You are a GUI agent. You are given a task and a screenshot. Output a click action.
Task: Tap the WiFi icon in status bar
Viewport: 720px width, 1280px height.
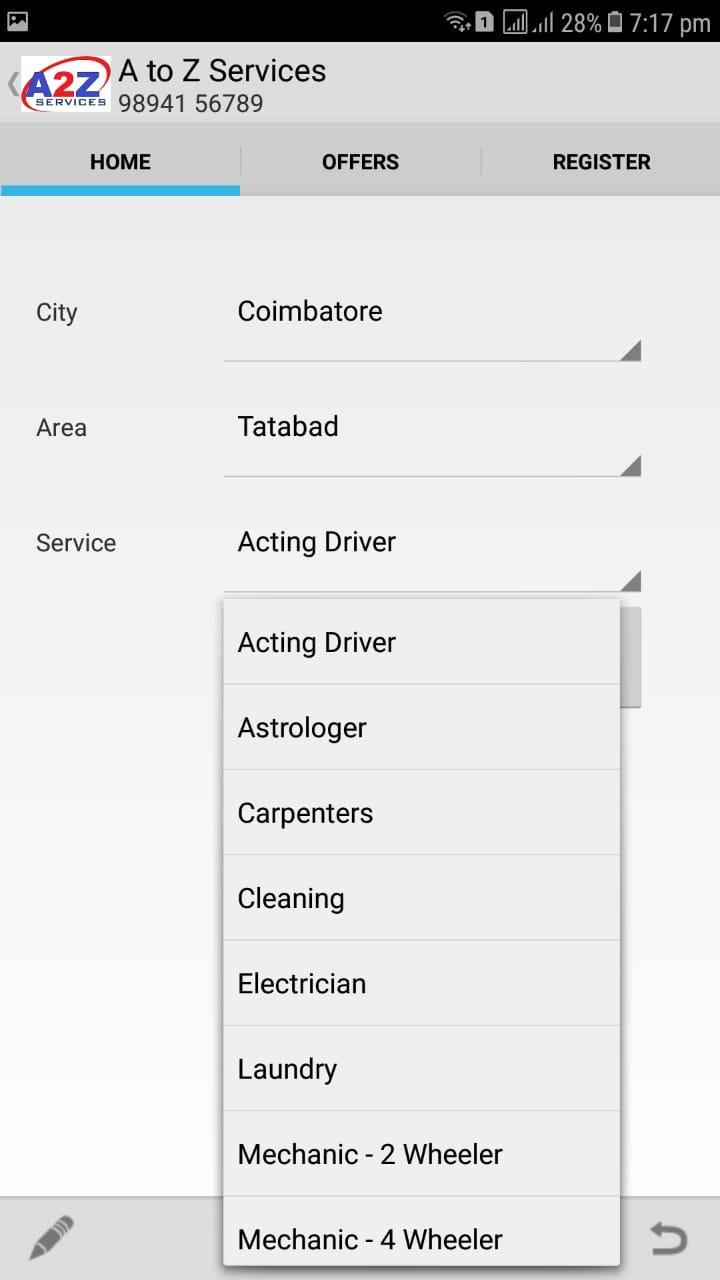coord(457,22)
